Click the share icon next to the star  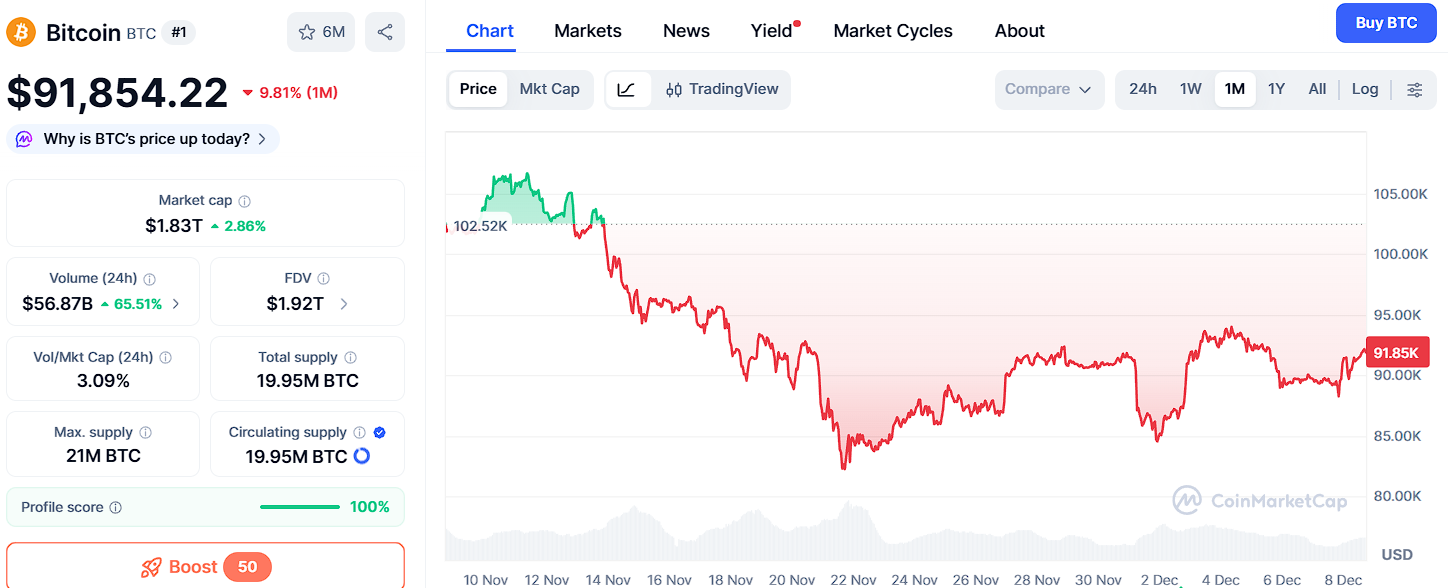[x=385, y=32]
